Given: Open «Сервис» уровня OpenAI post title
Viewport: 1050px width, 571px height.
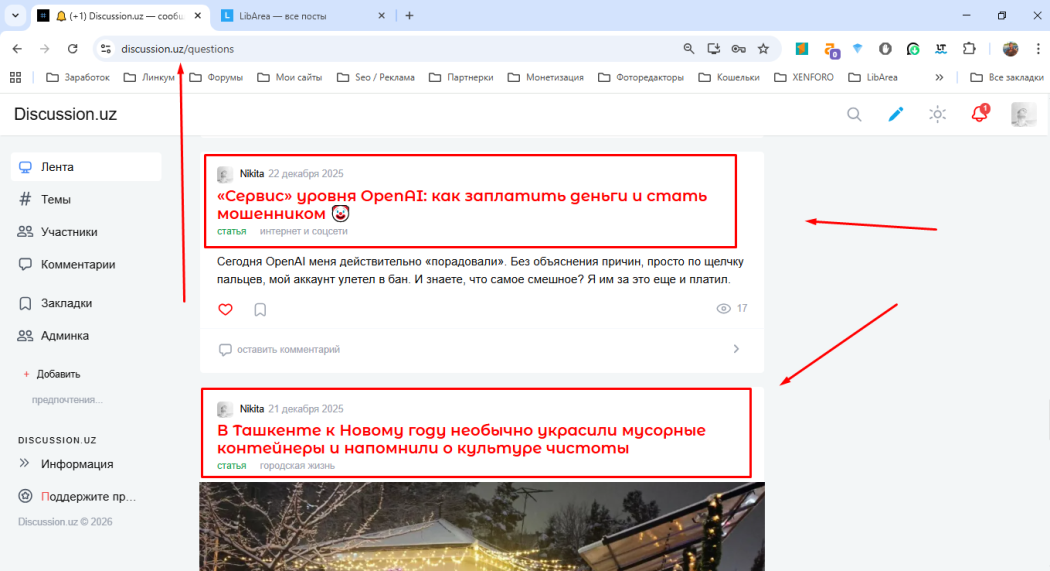Looking at the screenshot, I should pos(462,205).
